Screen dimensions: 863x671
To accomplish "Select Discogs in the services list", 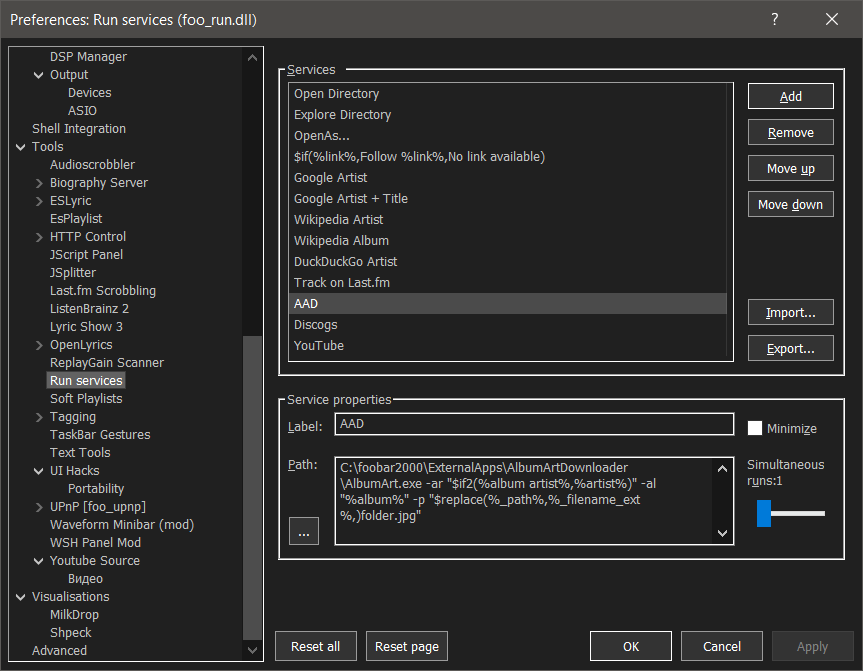I will [x=315, y=325].
